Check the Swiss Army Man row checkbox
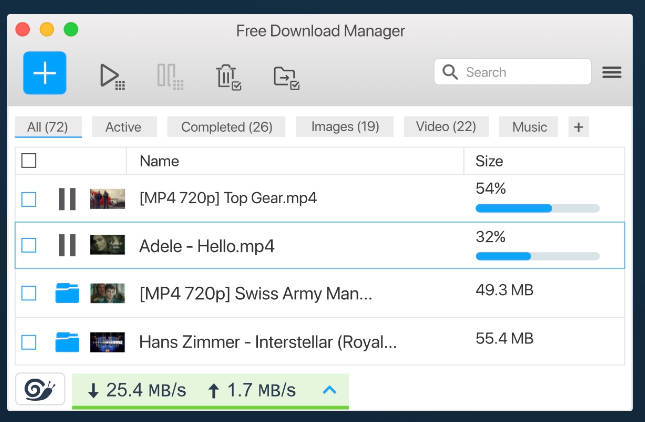Screen dimensions: 645x422 pos(29,294)
